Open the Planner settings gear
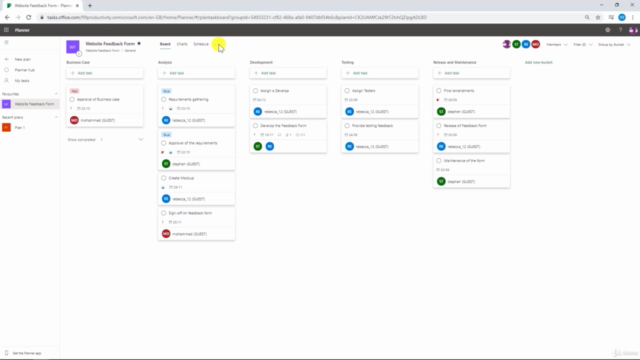The image size is (640, 360). click(x=608, y=30)
